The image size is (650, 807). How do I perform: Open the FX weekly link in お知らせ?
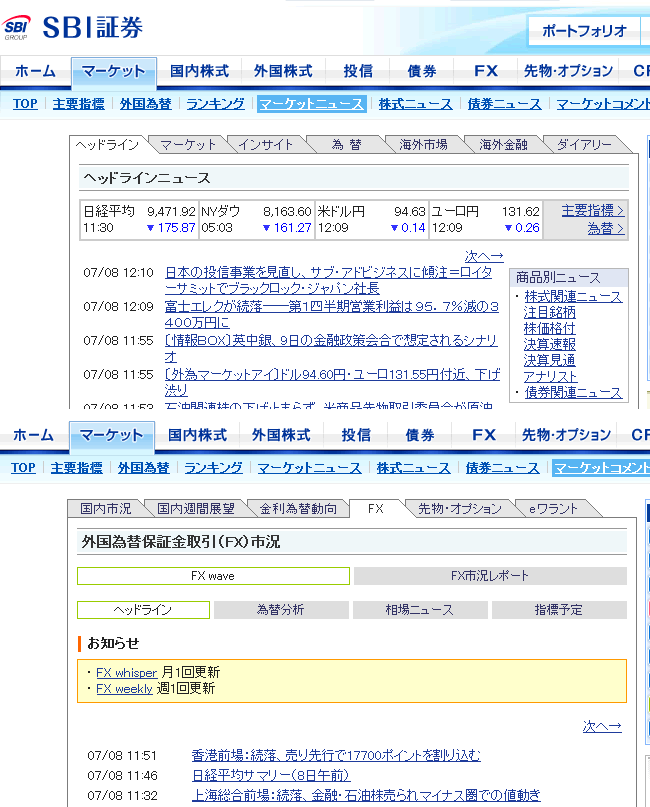124,689
